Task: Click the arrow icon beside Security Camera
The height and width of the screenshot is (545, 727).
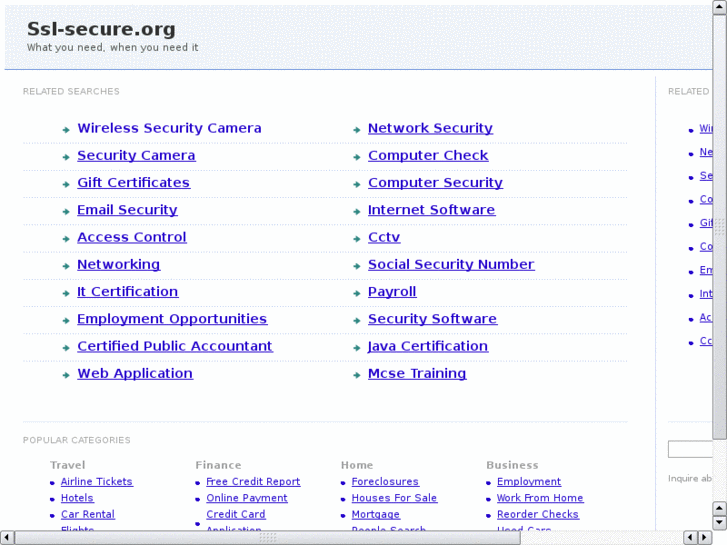Action: point(66,157)
